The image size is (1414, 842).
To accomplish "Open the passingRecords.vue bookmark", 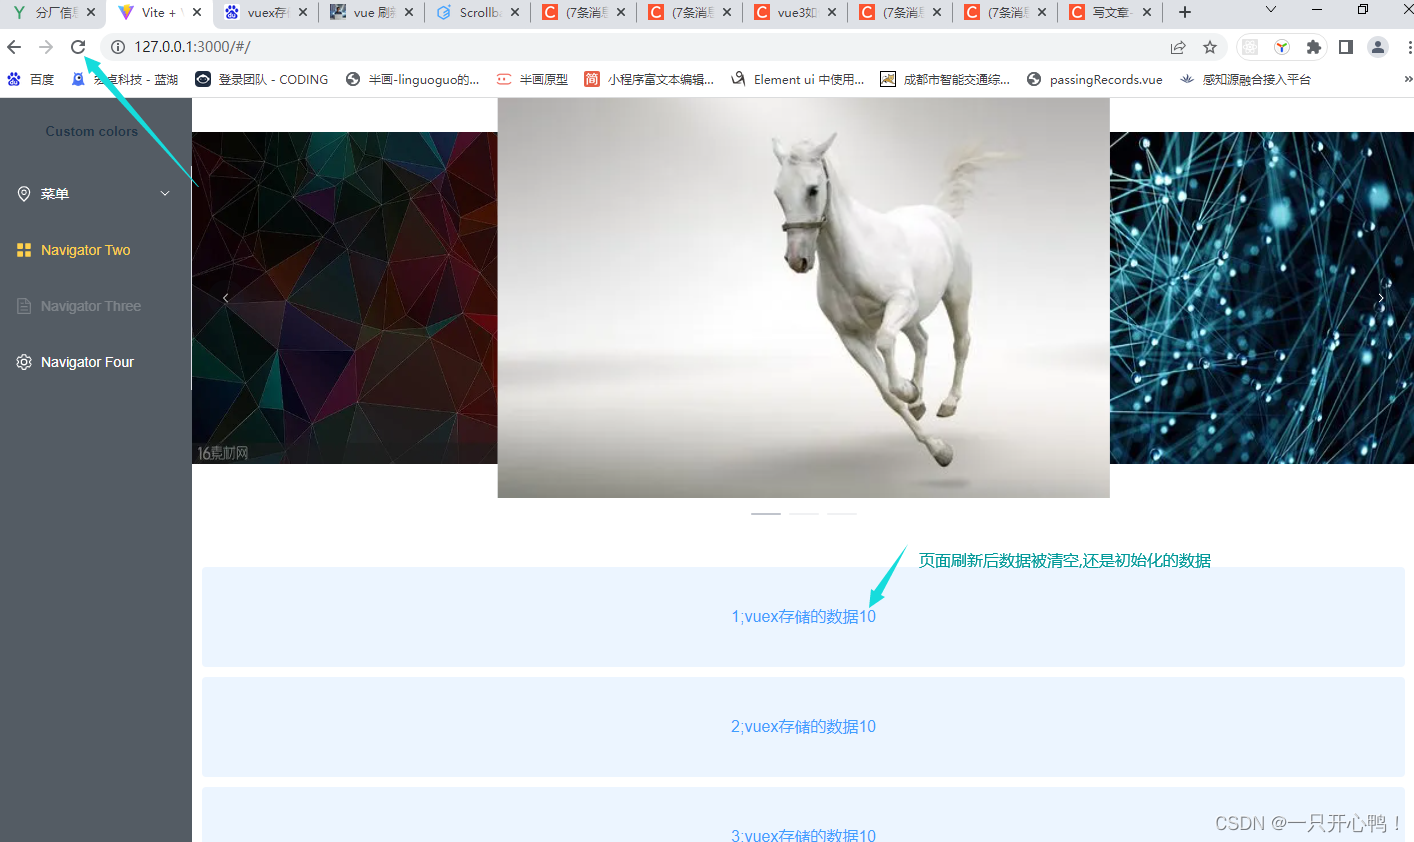I will coord(1095,79).
